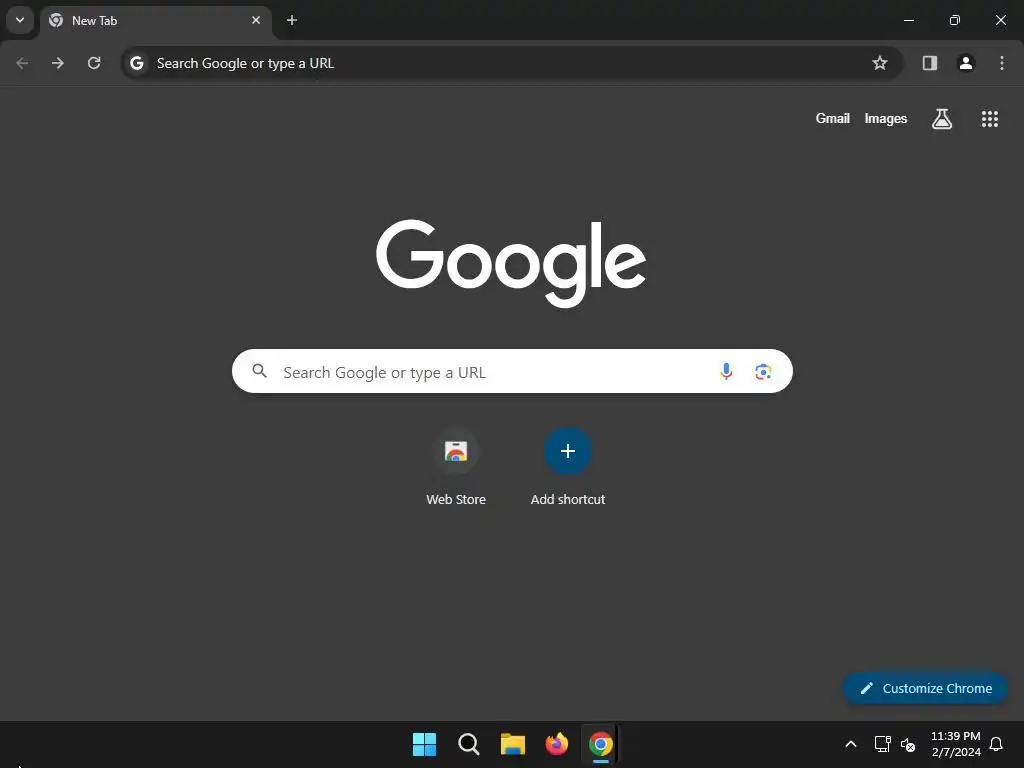Open the Web Store shortcut

pos(456,451)
